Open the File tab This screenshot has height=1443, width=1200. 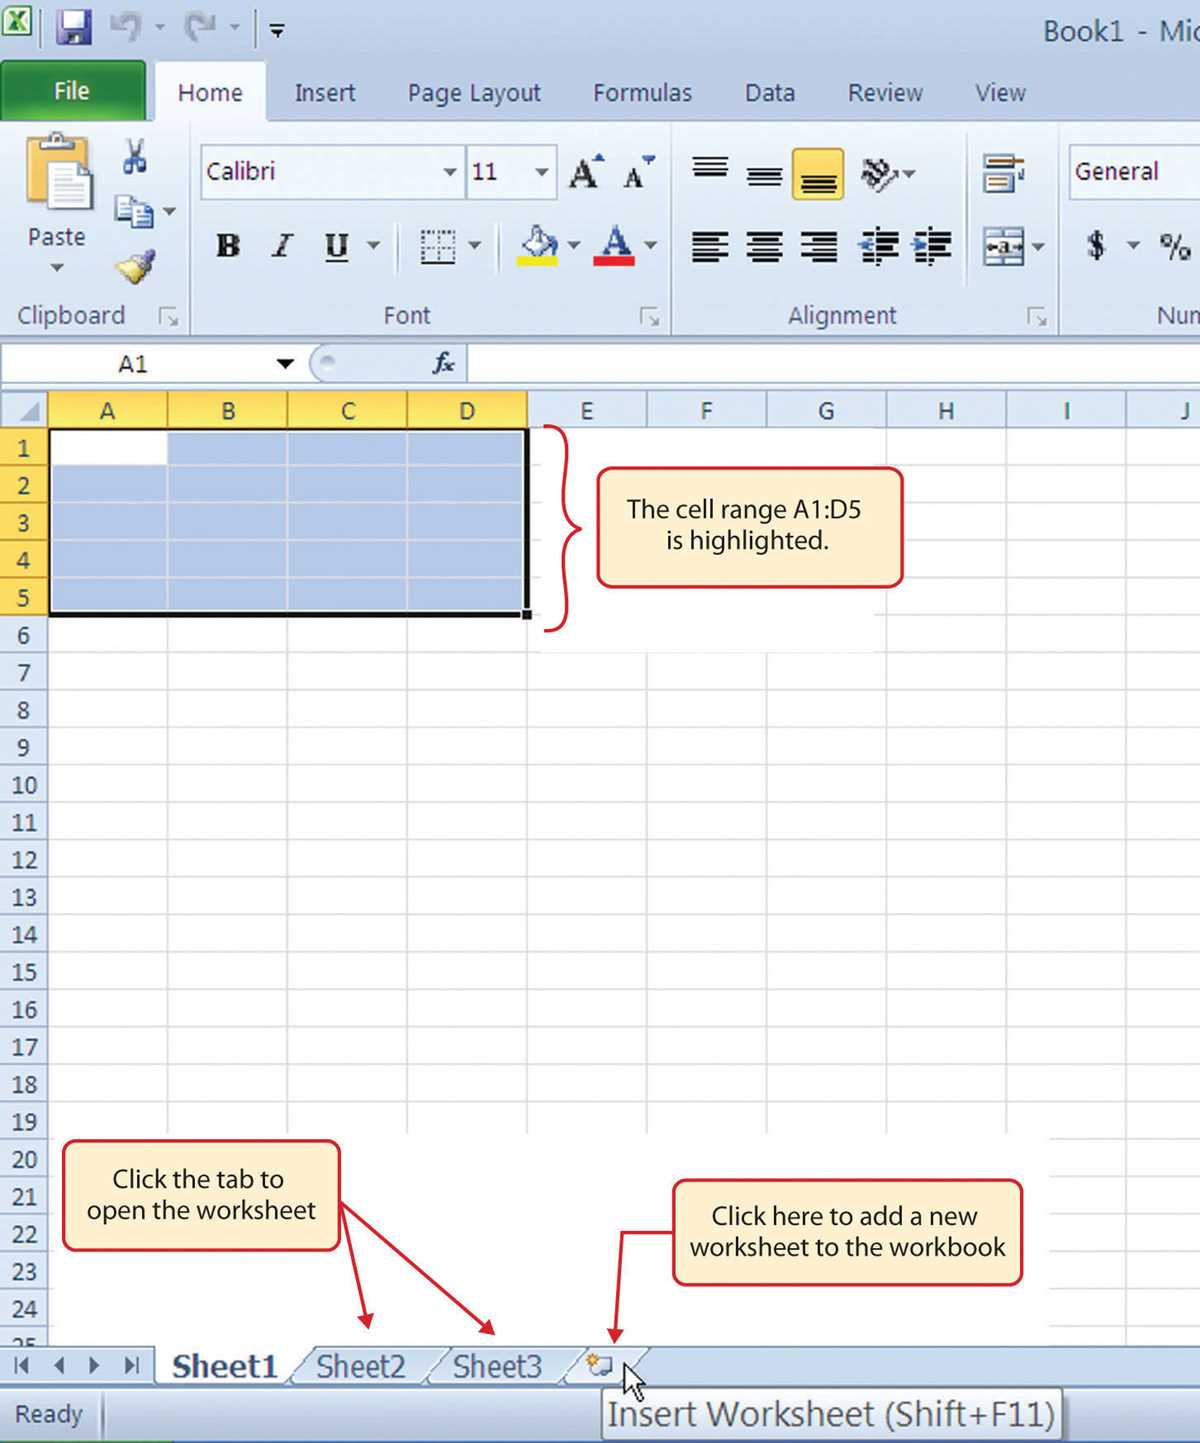(x=73, y=91)
